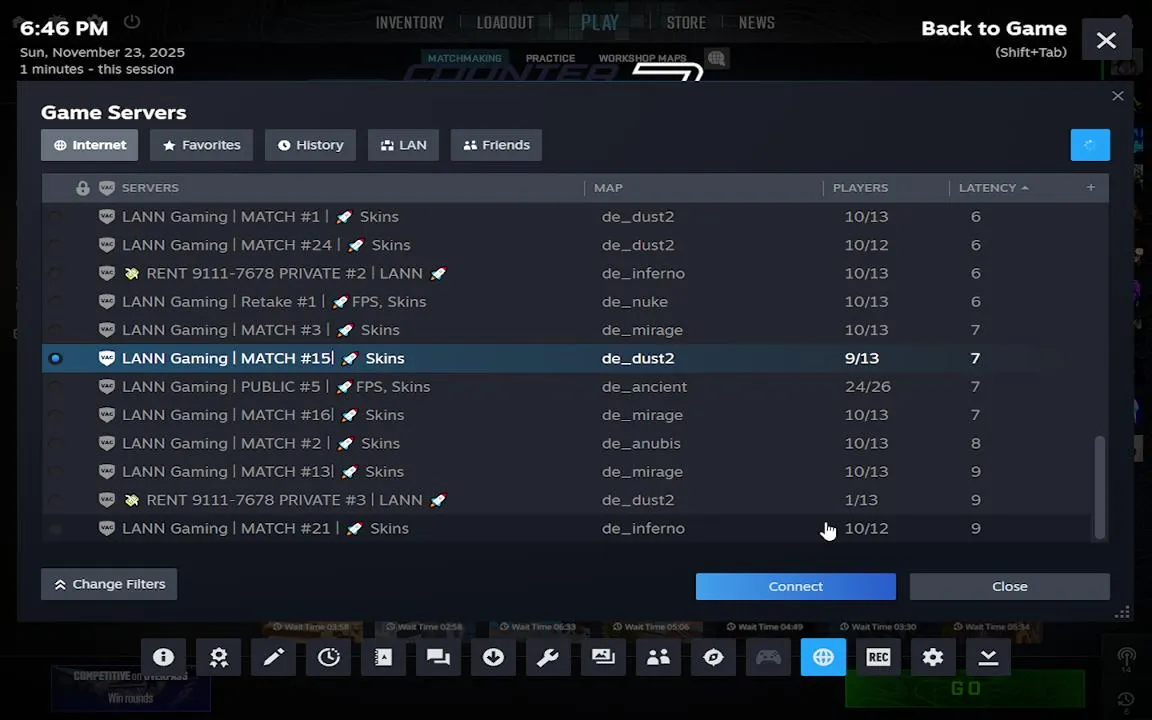The width and height of the screenshot is (1152, 720).
Task: Expand the Change Filters panel
Action: pyautogui.click(x=109, y=584)
